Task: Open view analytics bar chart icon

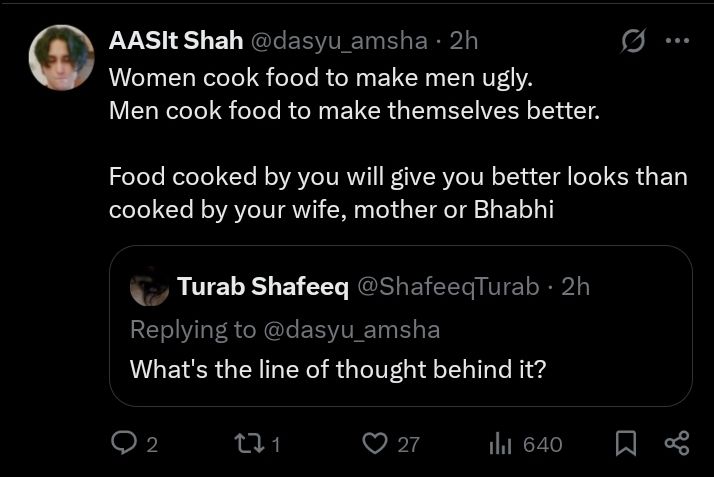Action: (x=500, y=443)
